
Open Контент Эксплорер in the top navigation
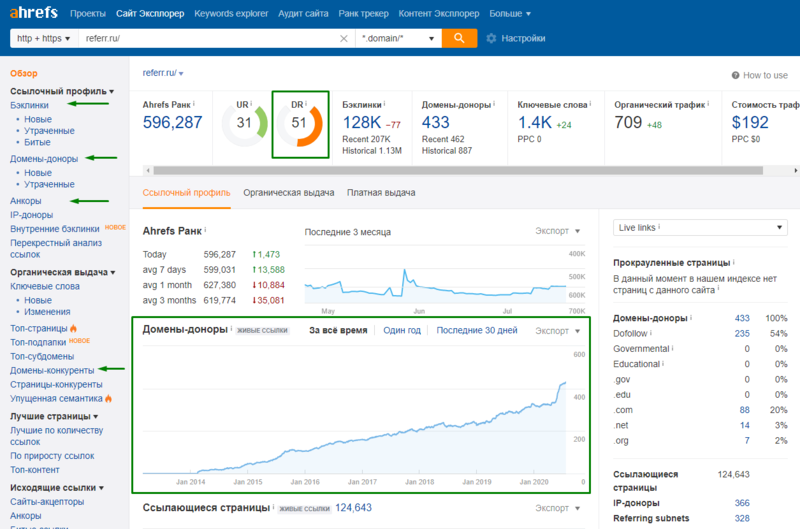[439, 13]
